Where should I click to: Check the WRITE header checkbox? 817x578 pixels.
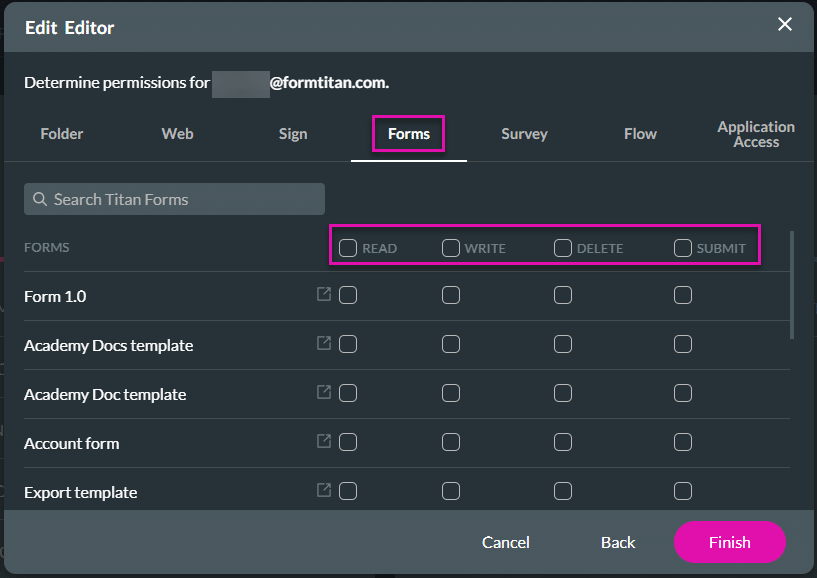(451, 248)
